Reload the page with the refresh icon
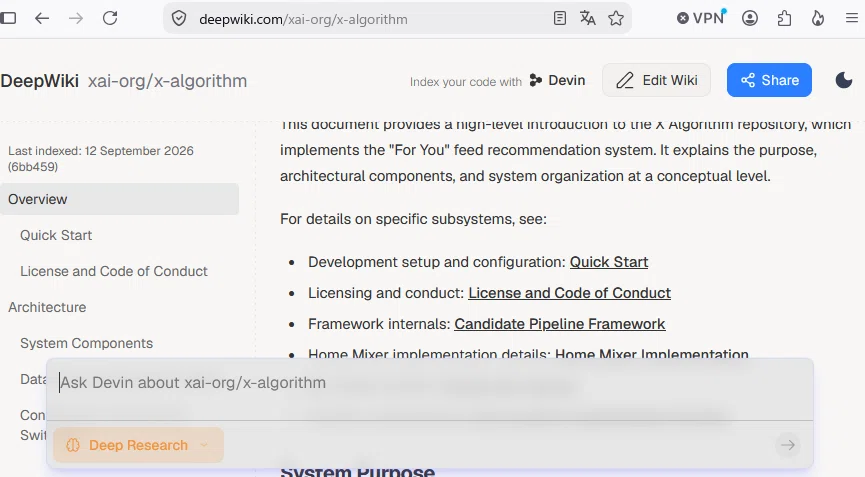The image size is (865, 477). click(110, 18)
